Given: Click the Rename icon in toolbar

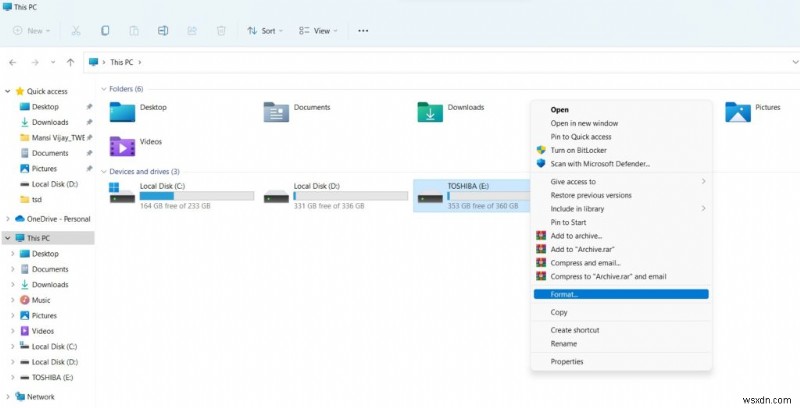Looking at the screenshot, I should (x=163, y=31).
